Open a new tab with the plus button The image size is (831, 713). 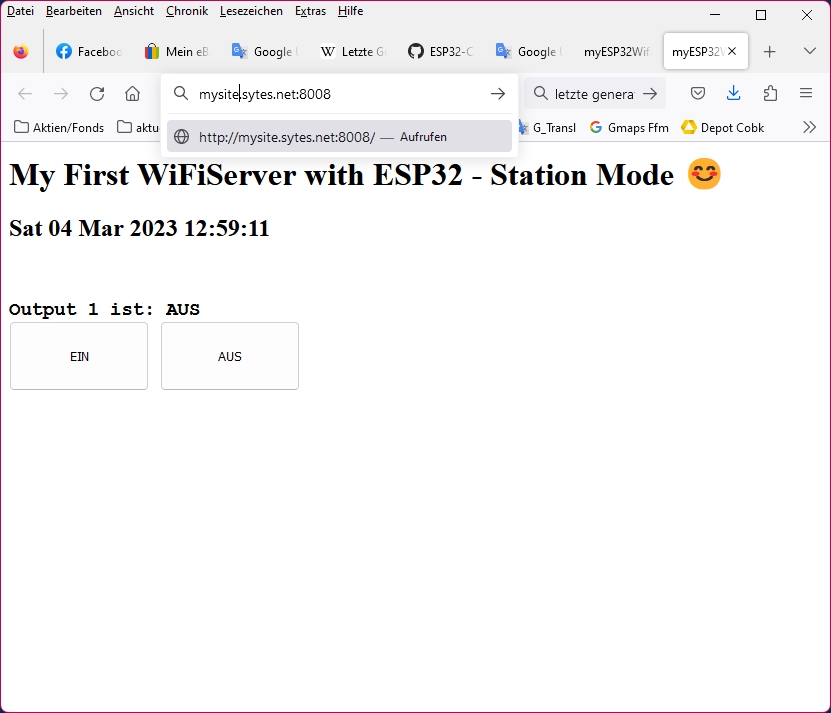point(770,51)
